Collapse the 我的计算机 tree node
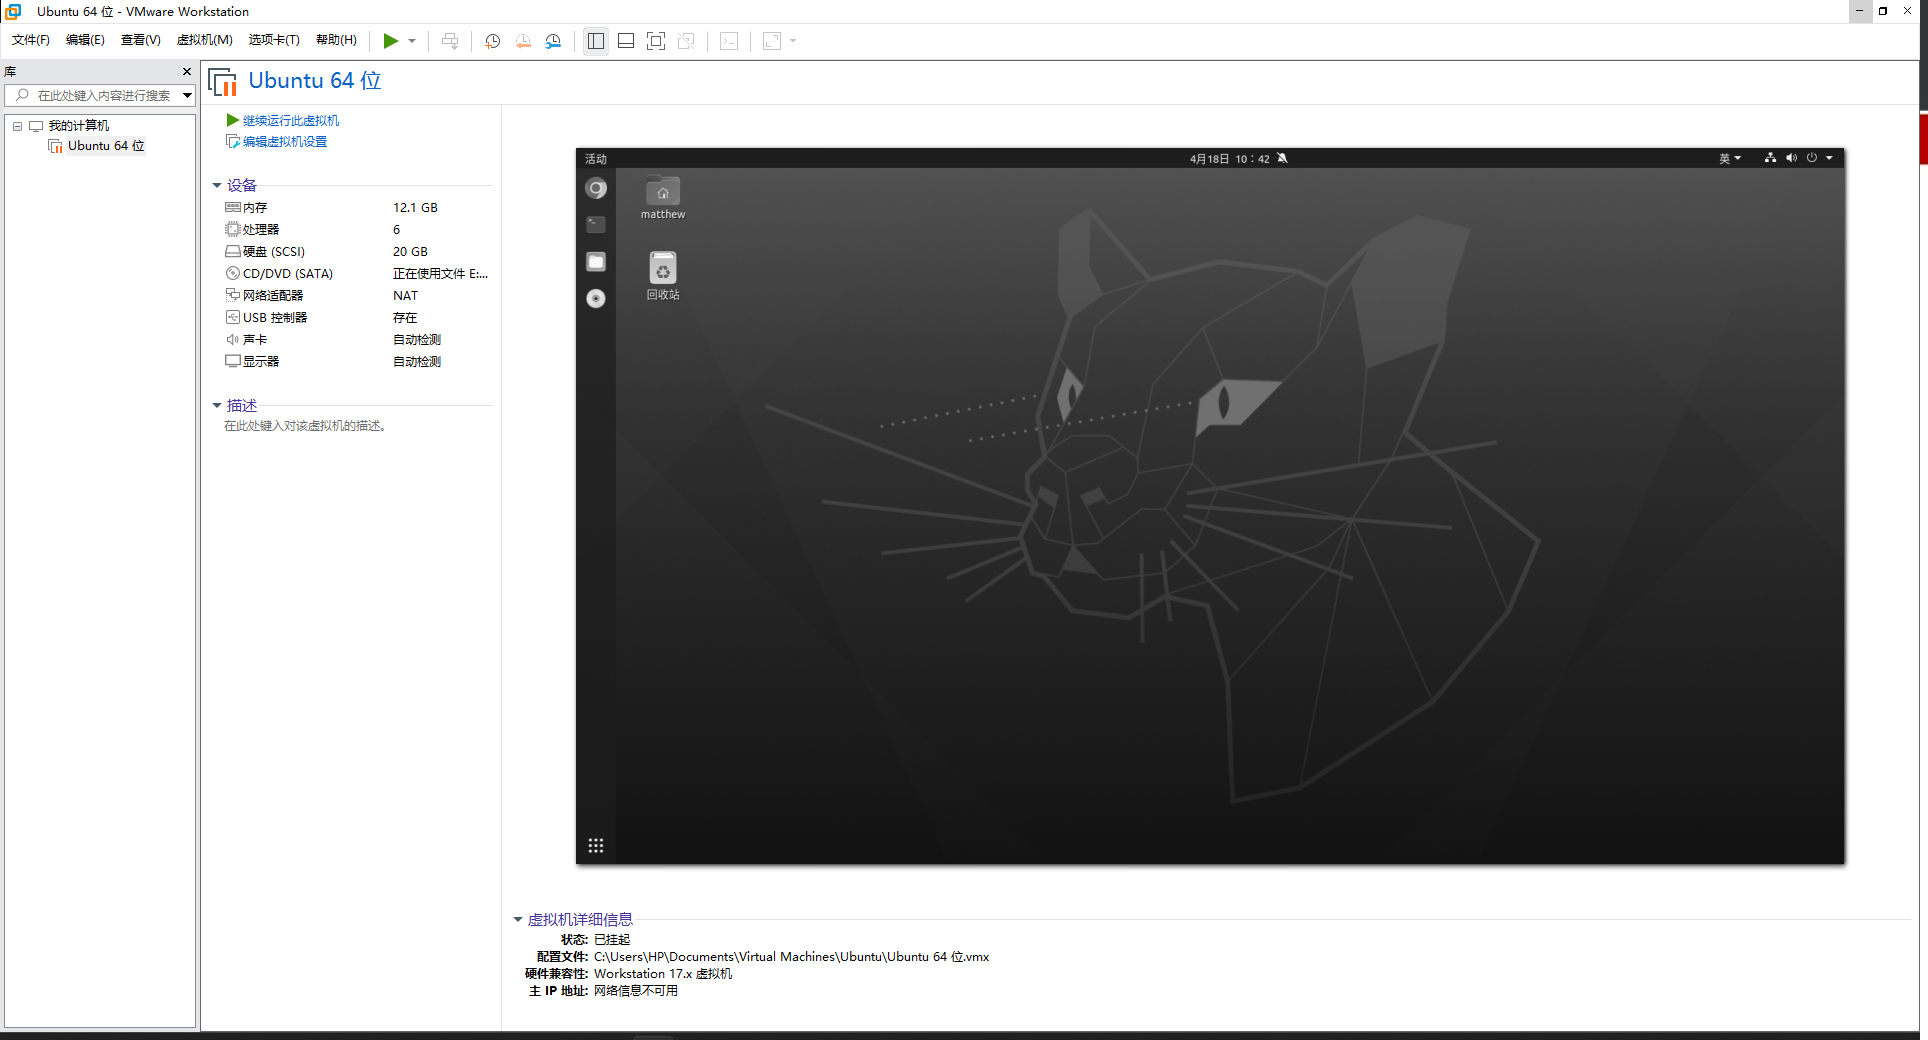The image size is (1928, 1040). click(17, 126)
